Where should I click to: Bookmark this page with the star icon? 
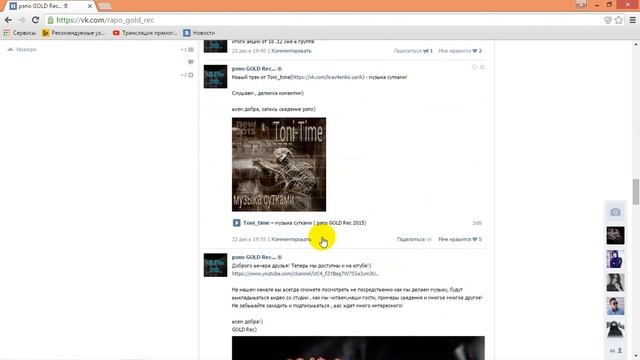pyautogui.click(x=619, y=20)
